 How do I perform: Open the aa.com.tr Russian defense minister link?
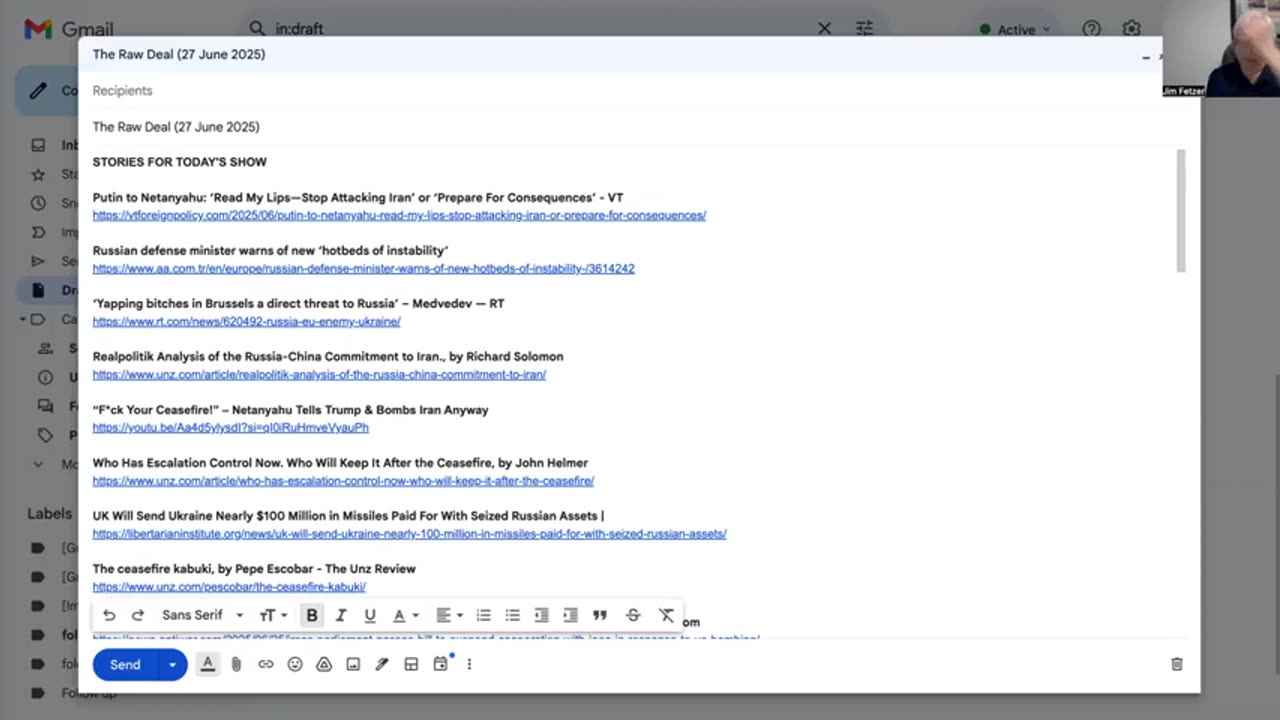tap(364, 269)
